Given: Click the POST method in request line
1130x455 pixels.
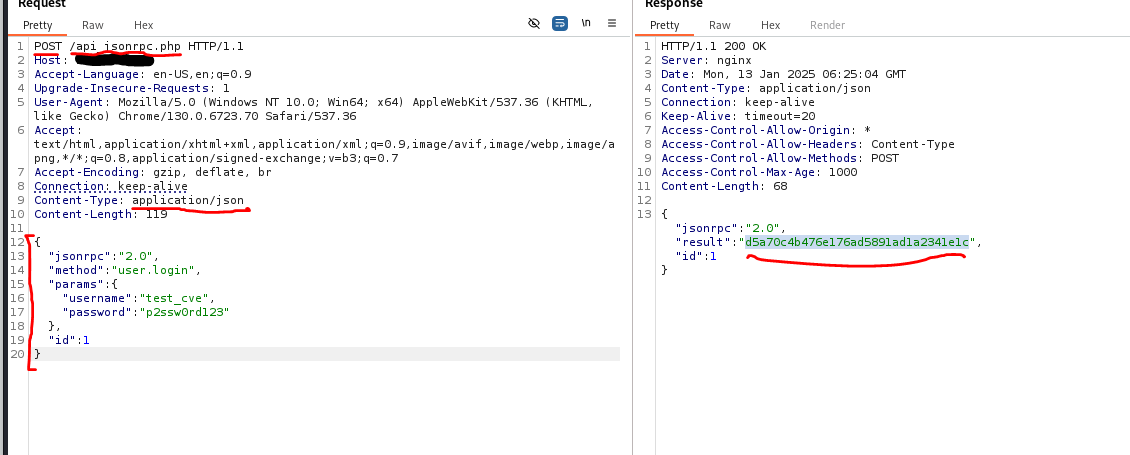Looking at the screenshot, I should coord(48,46).
